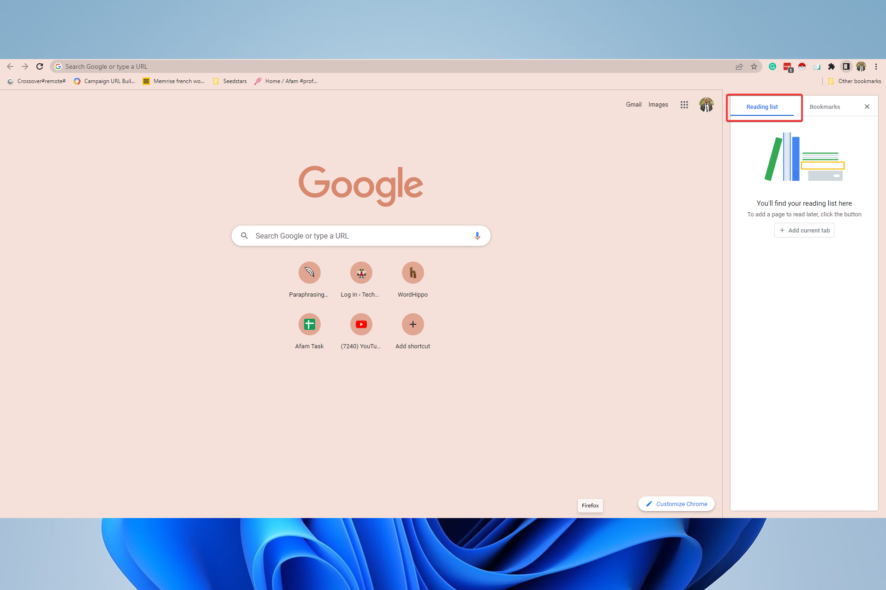
Task: Open the WordHippo shortcut
Action: pos(412,279)
